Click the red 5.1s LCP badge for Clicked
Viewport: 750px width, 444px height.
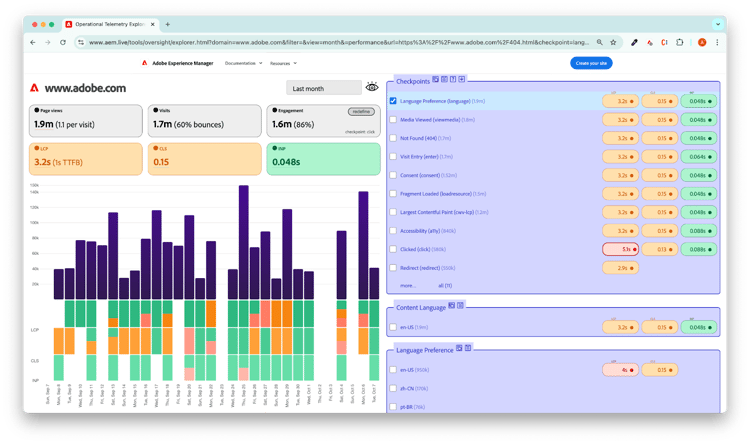621,249
